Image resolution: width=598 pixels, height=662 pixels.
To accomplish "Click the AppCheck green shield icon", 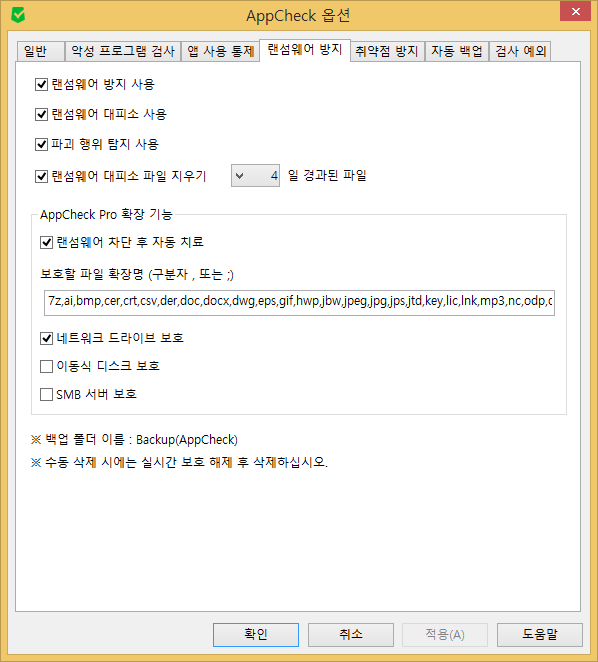I will click(x=18, y=16).
